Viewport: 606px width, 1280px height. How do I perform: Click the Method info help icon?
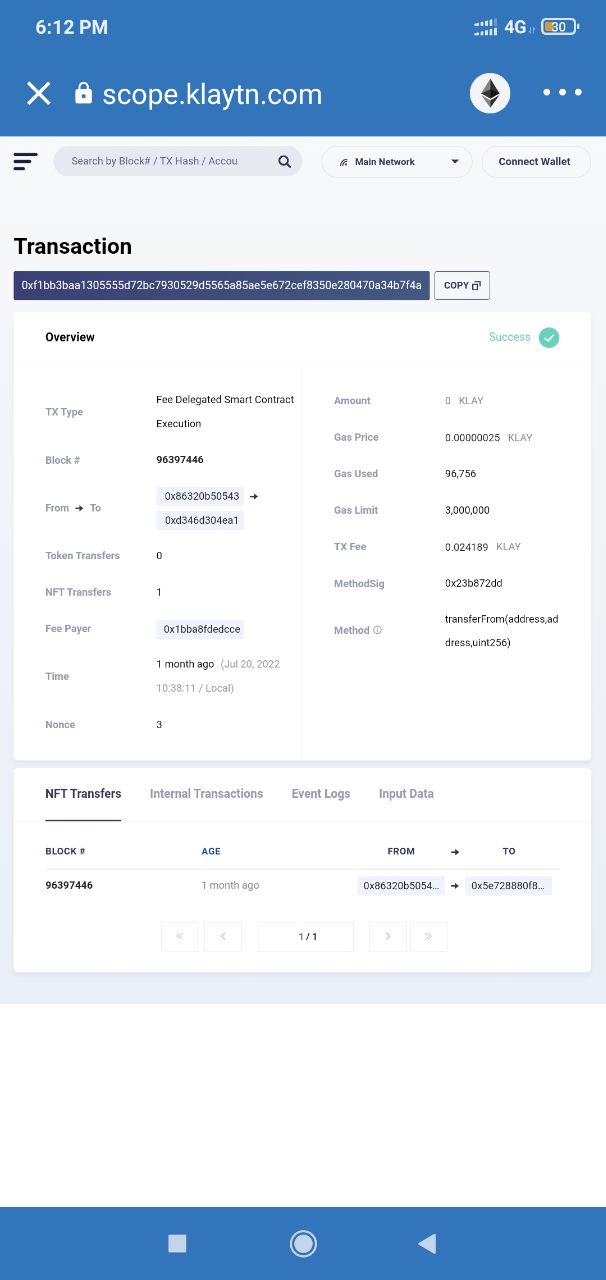[x=377, y=631]
